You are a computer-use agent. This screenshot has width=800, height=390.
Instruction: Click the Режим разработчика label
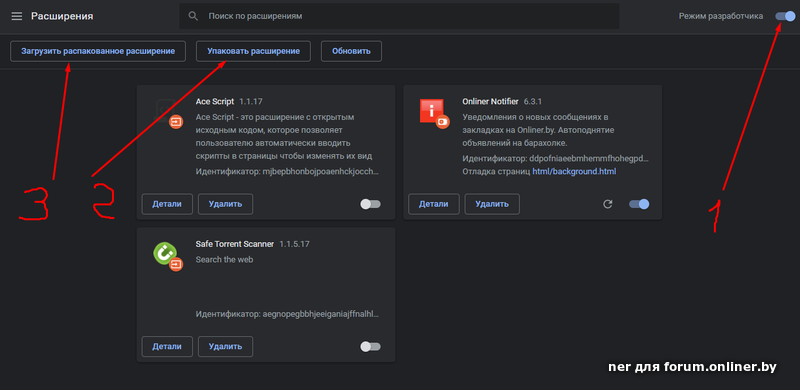tap(721, 16)
